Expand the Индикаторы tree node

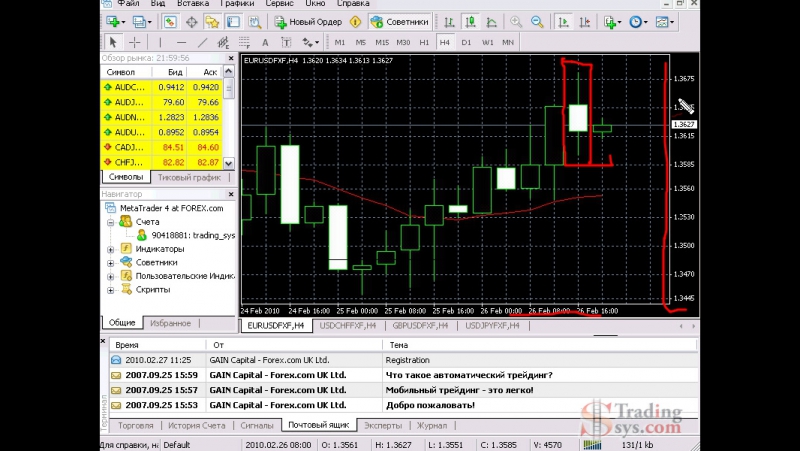click(110, 249)
